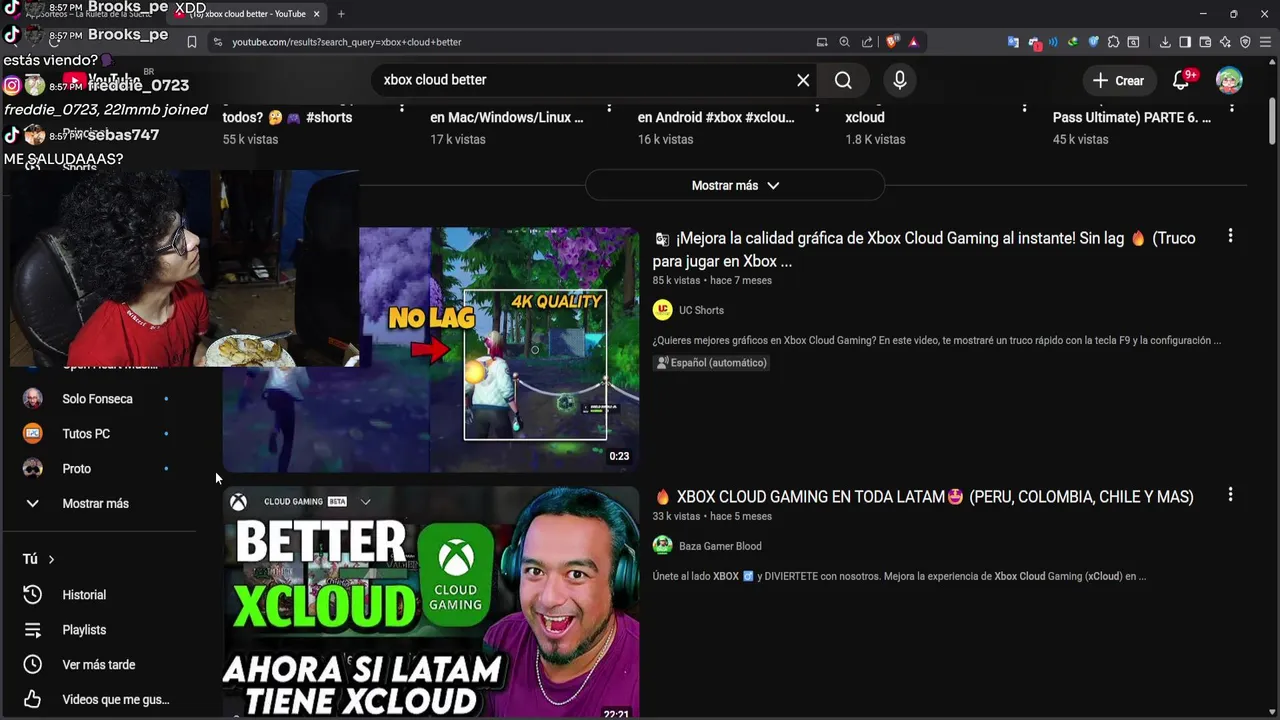Click the '33 k vistas · hace 5 meses' text

point(712,517)
